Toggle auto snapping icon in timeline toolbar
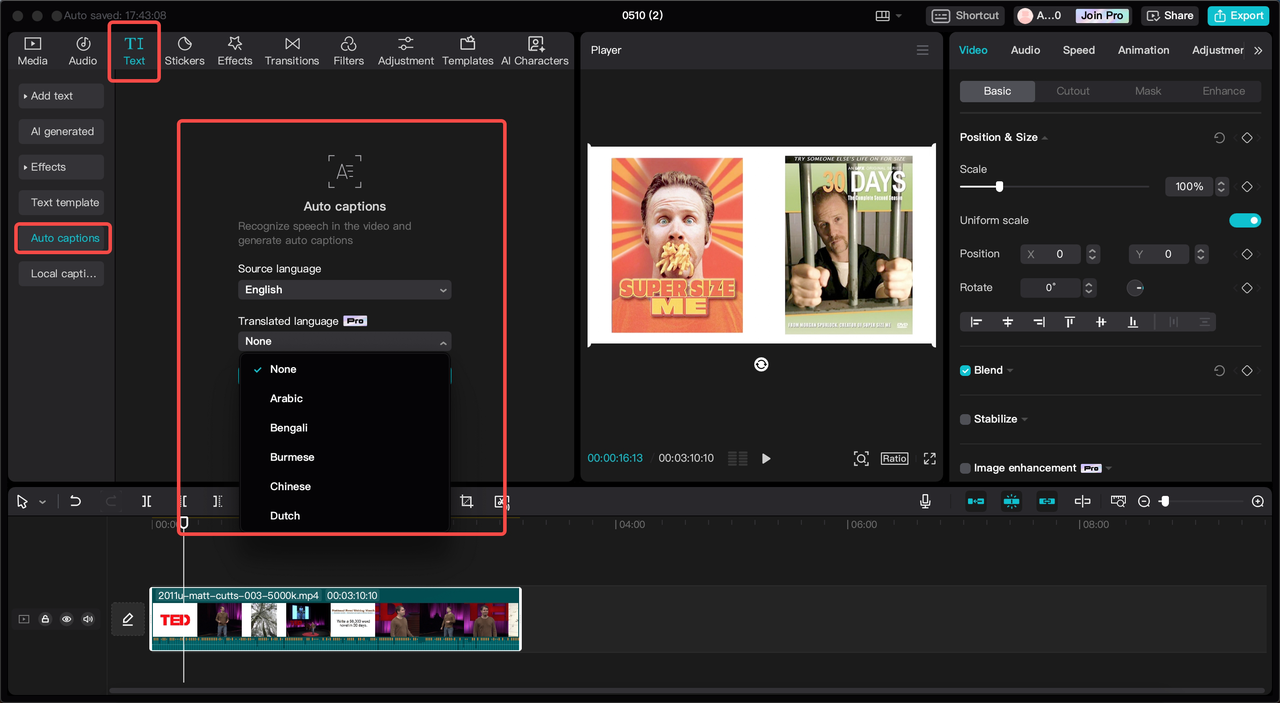 click(1012, 500)
